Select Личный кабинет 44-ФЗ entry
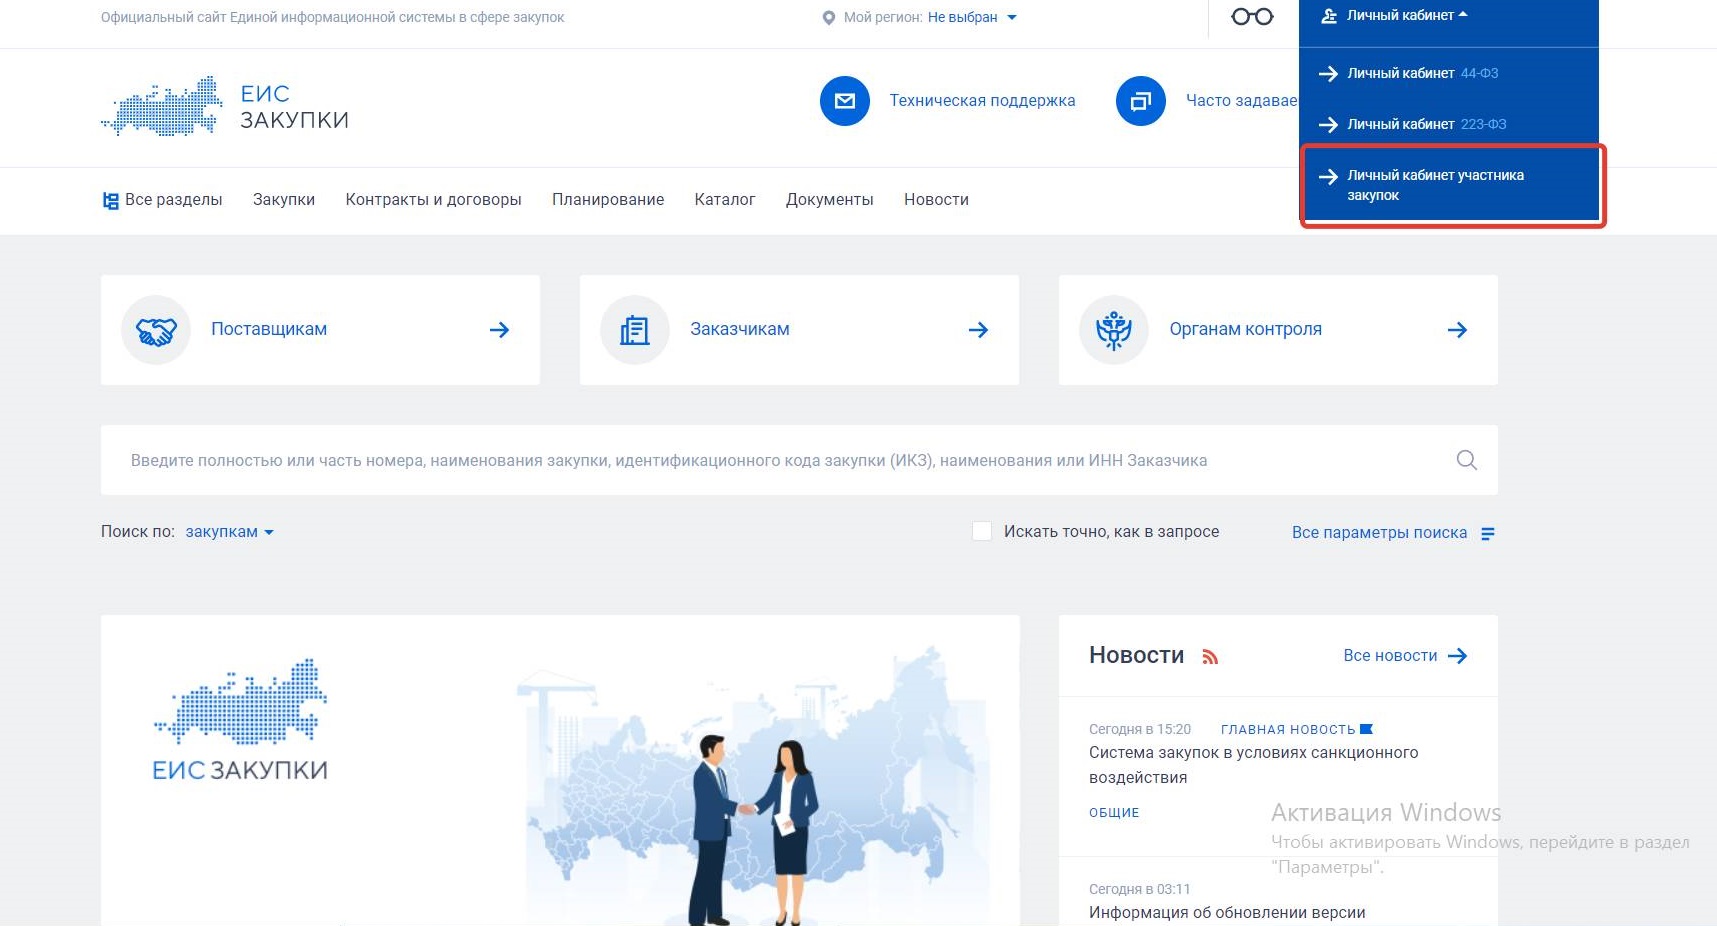Screen dimensions: 1717x926 (1449, 73)
